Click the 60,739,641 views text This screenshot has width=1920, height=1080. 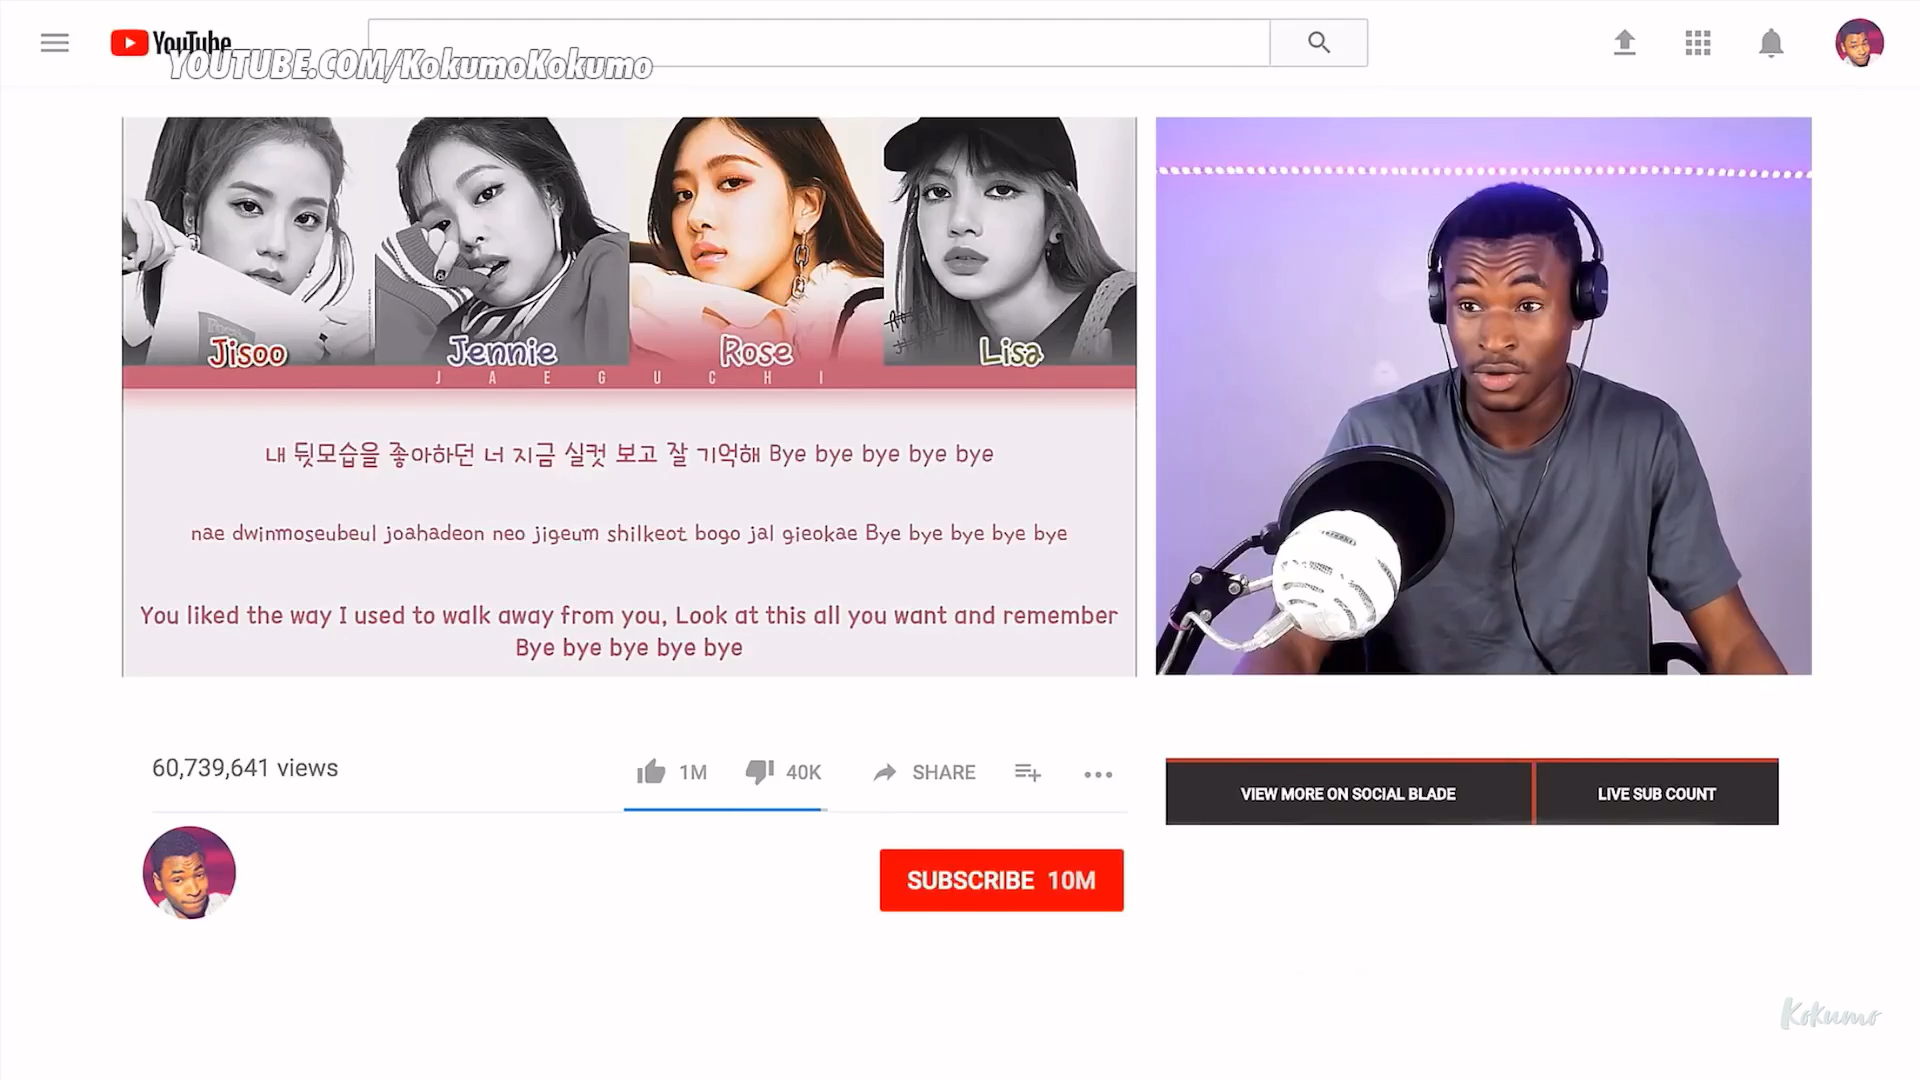pyautogui.click(x=245, y=768)
